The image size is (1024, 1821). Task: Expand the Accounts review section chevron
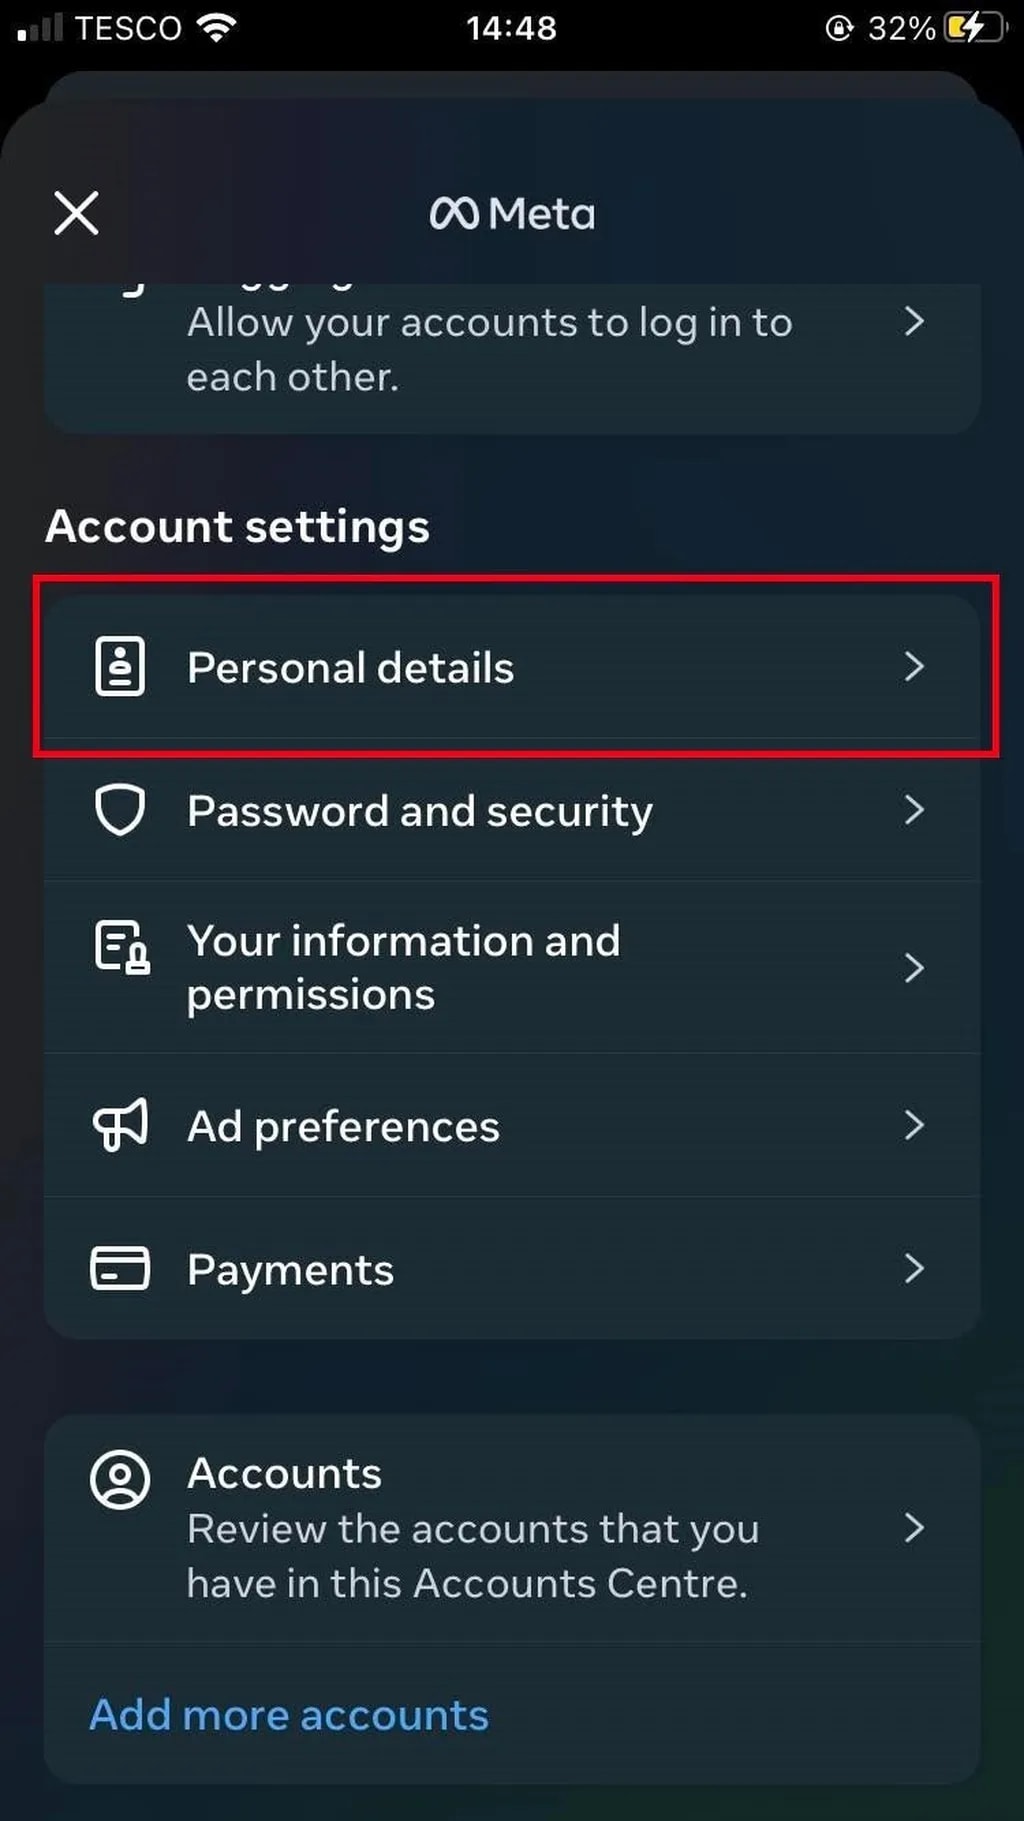pyautogui.click(x=915, y=1528)
